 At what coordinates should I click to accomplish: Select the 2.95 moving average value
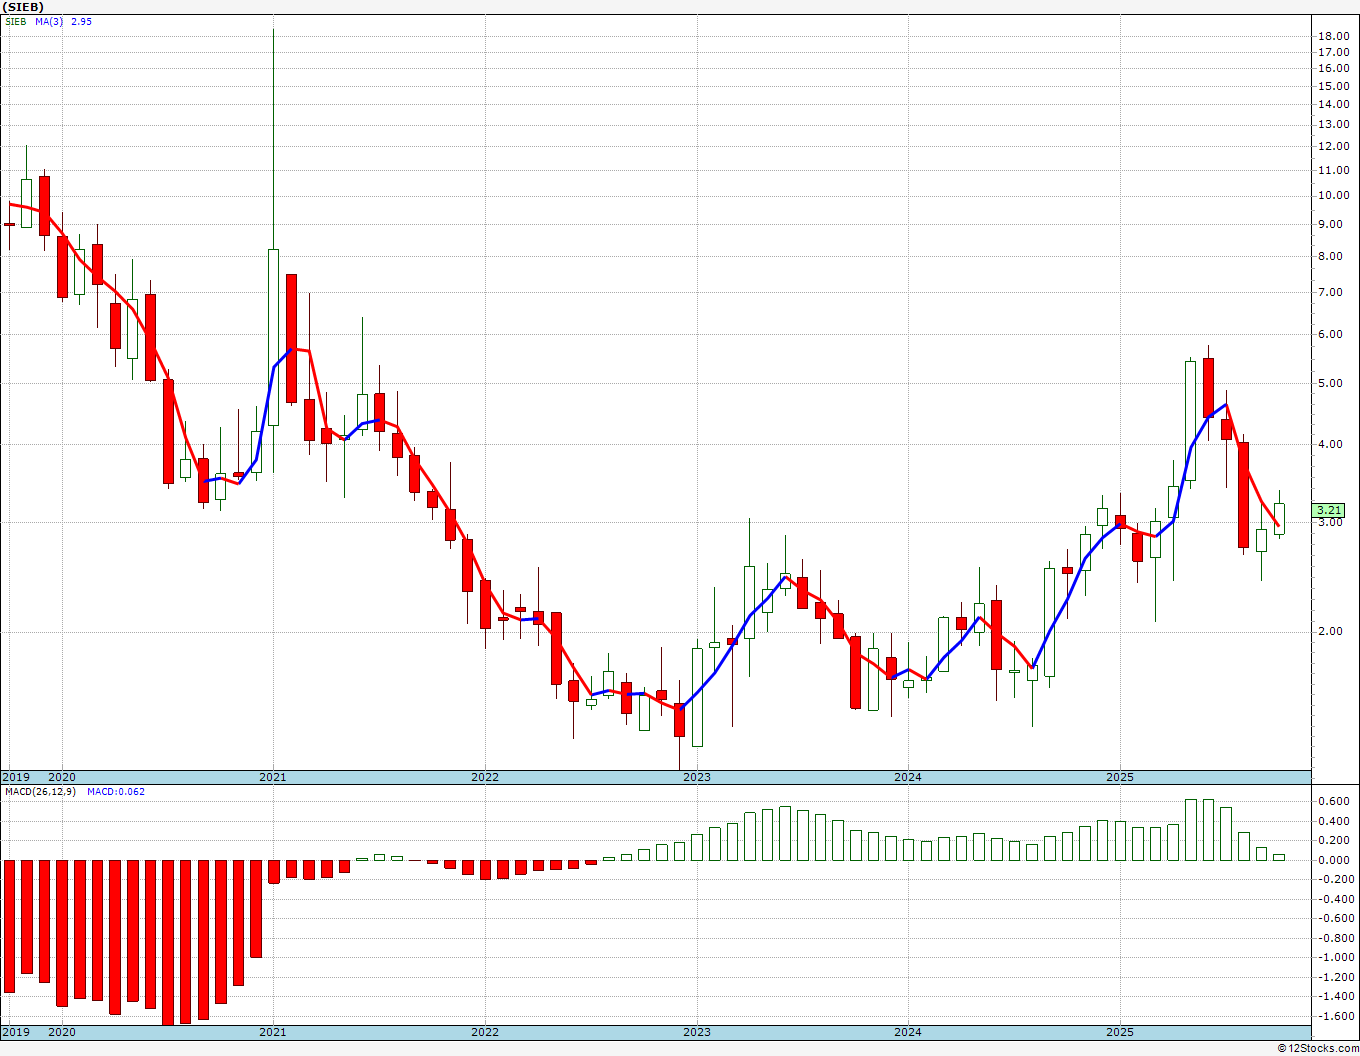[81, 21]
